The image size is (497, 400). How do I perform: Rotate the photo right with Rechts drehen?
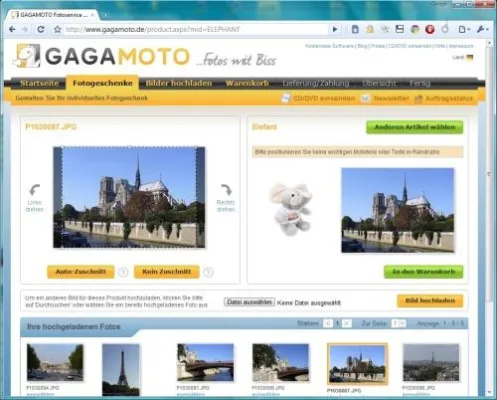(x=226, y=198)
